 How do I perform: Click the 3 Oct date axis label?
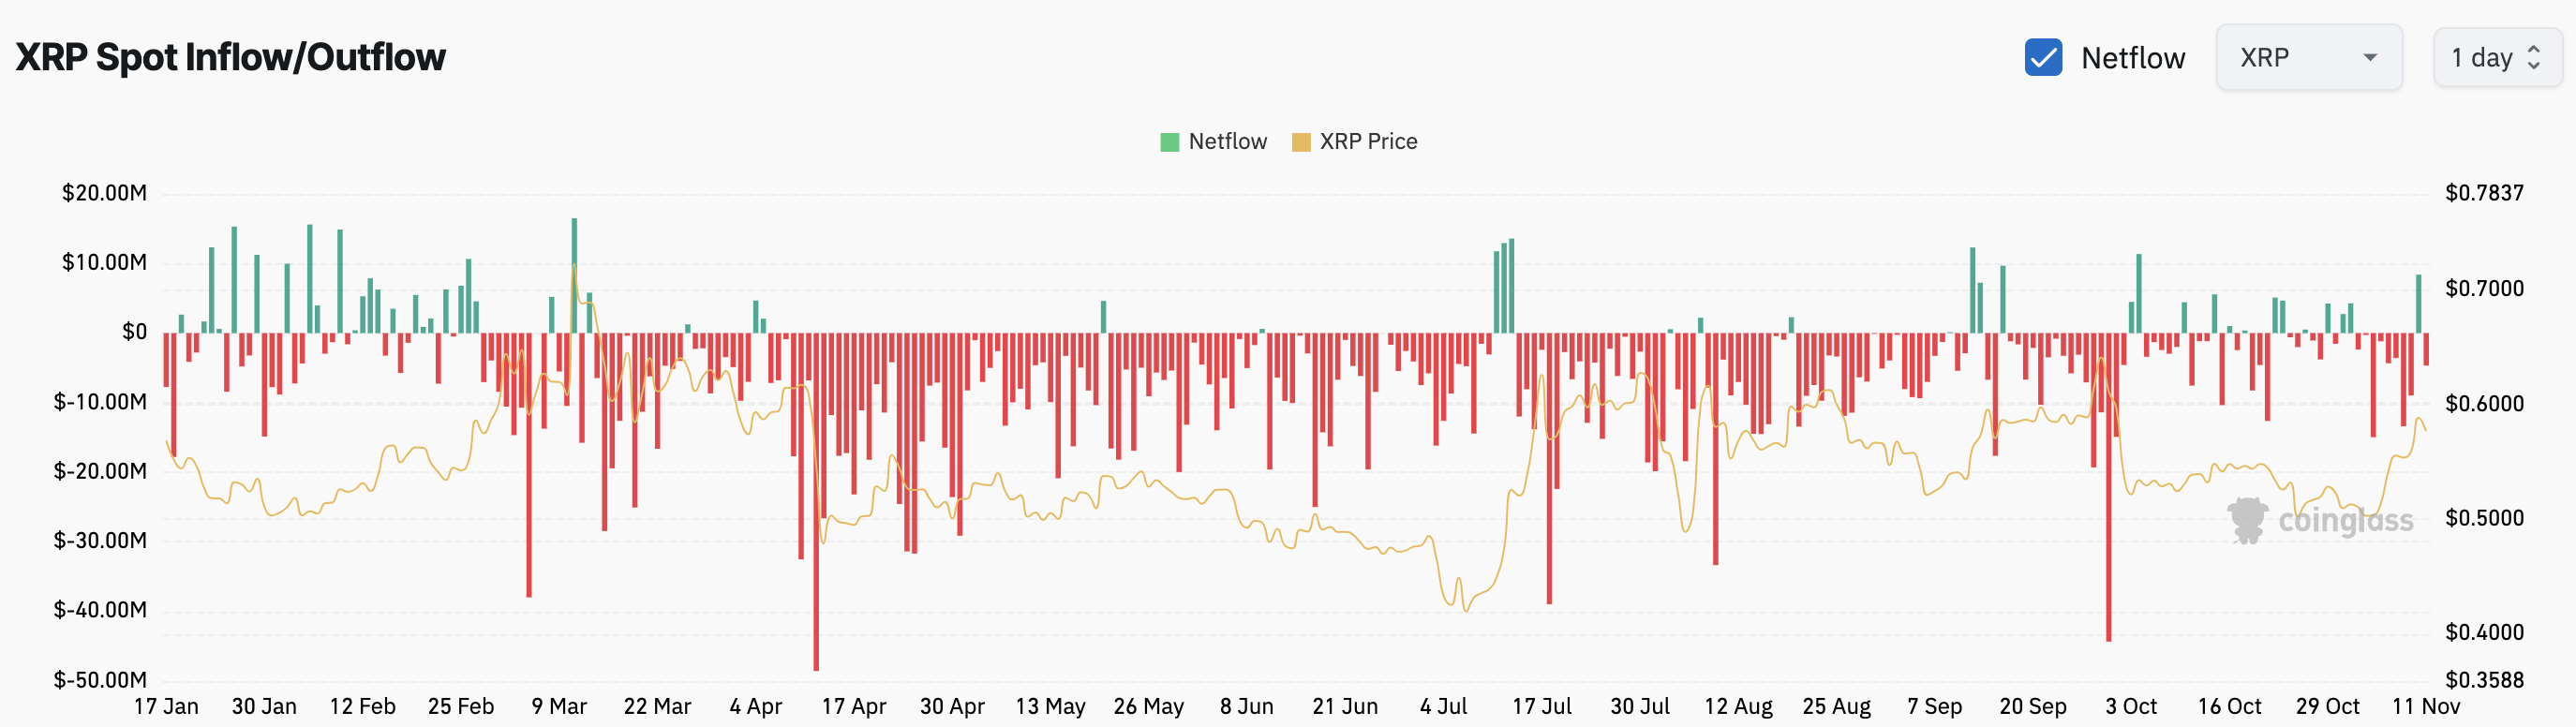[x=2130, y=706]
